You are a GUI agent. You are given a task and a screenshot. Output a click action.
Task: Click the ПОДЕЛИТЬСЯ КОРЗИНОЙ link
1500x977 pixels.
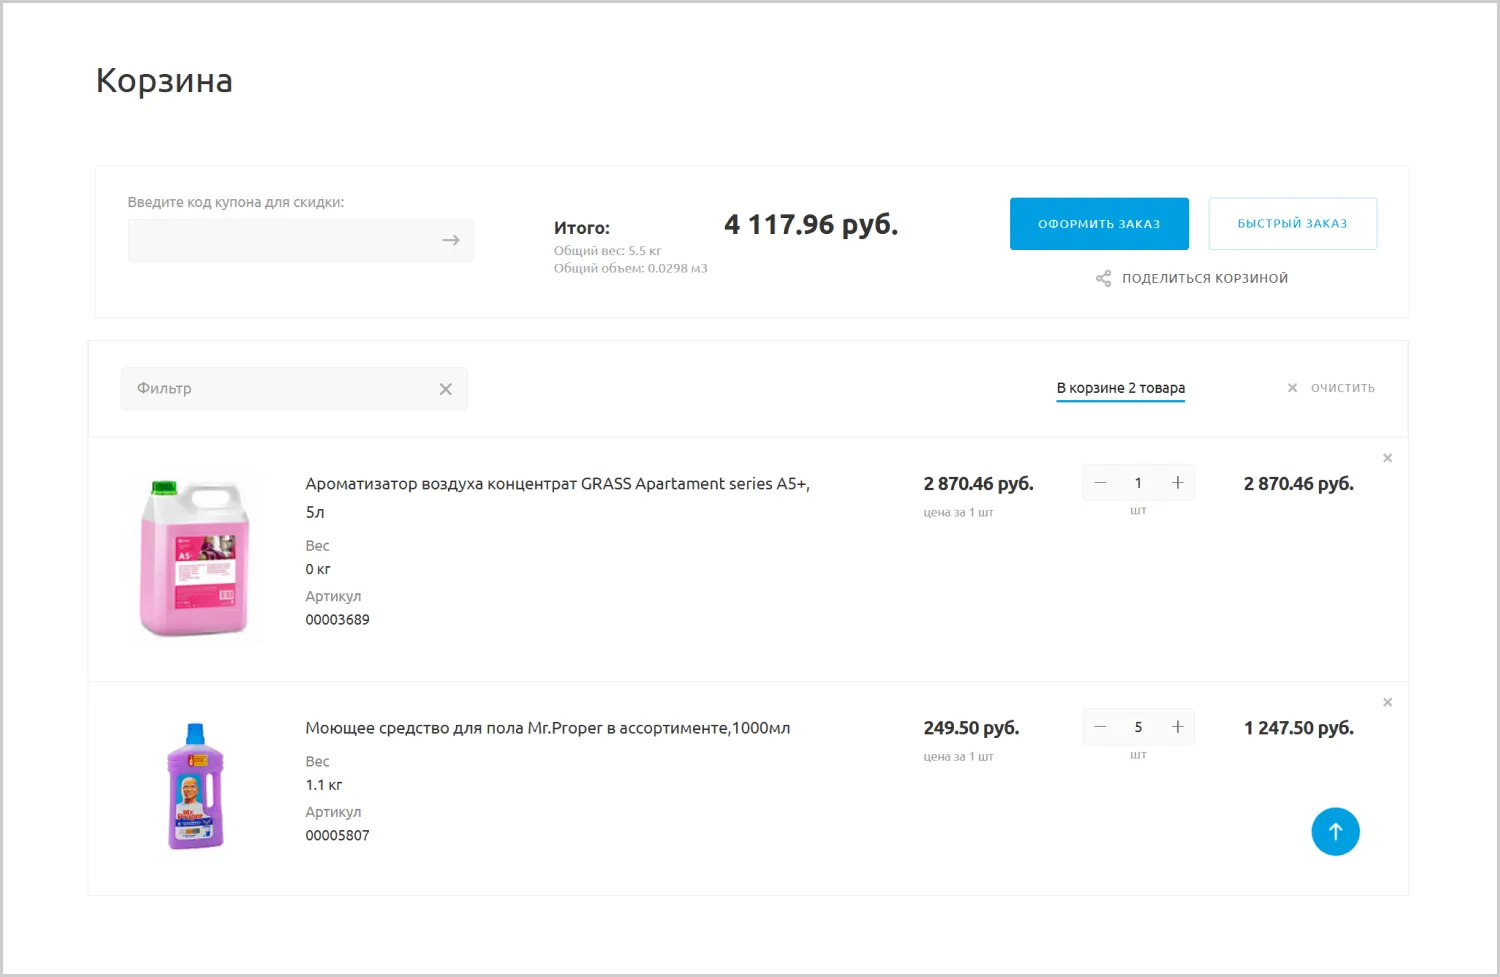coord(1204,279)
